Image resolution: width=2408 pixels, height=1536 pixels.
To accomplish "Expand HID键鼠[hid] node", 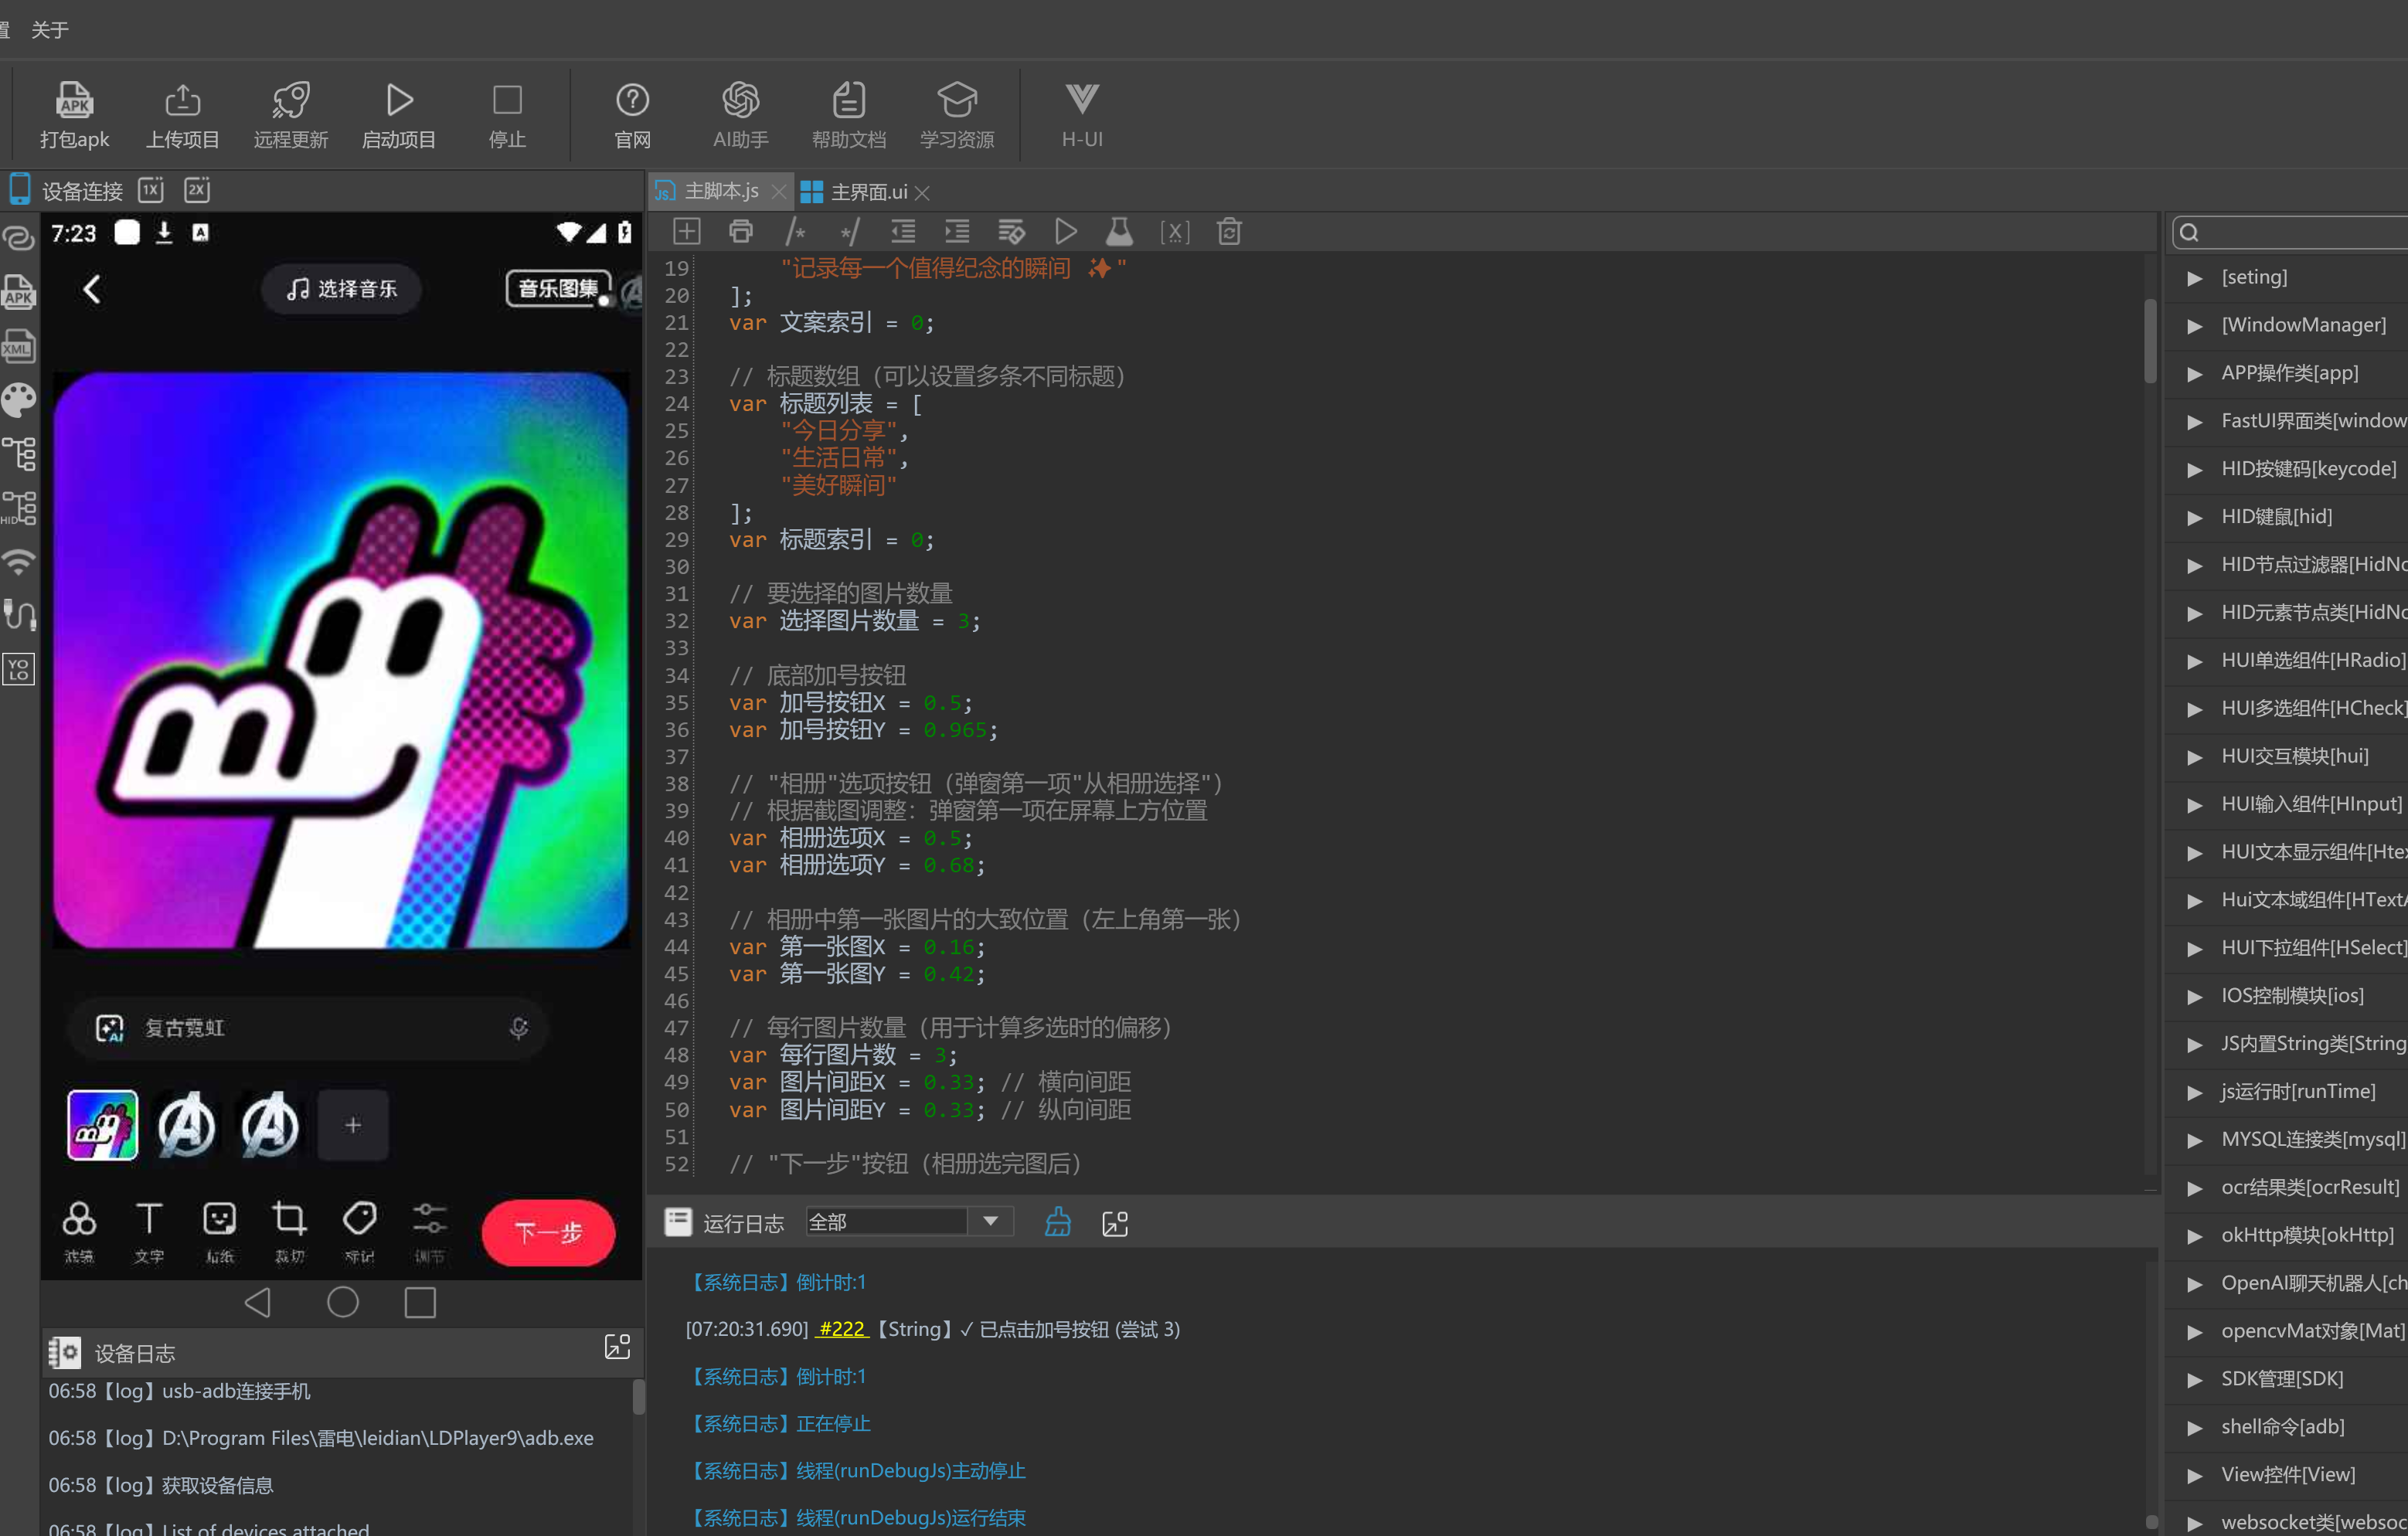I will pyautogui.click(x=2194, y=517).
